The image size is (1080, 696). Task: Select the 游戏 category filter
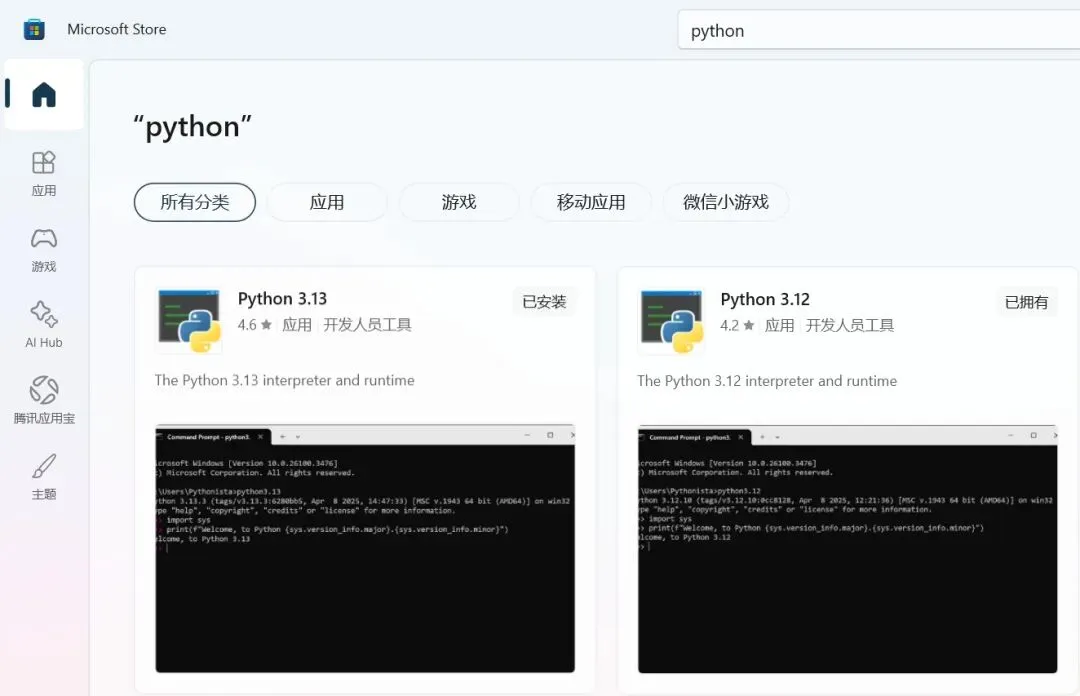tap(459, 202)
